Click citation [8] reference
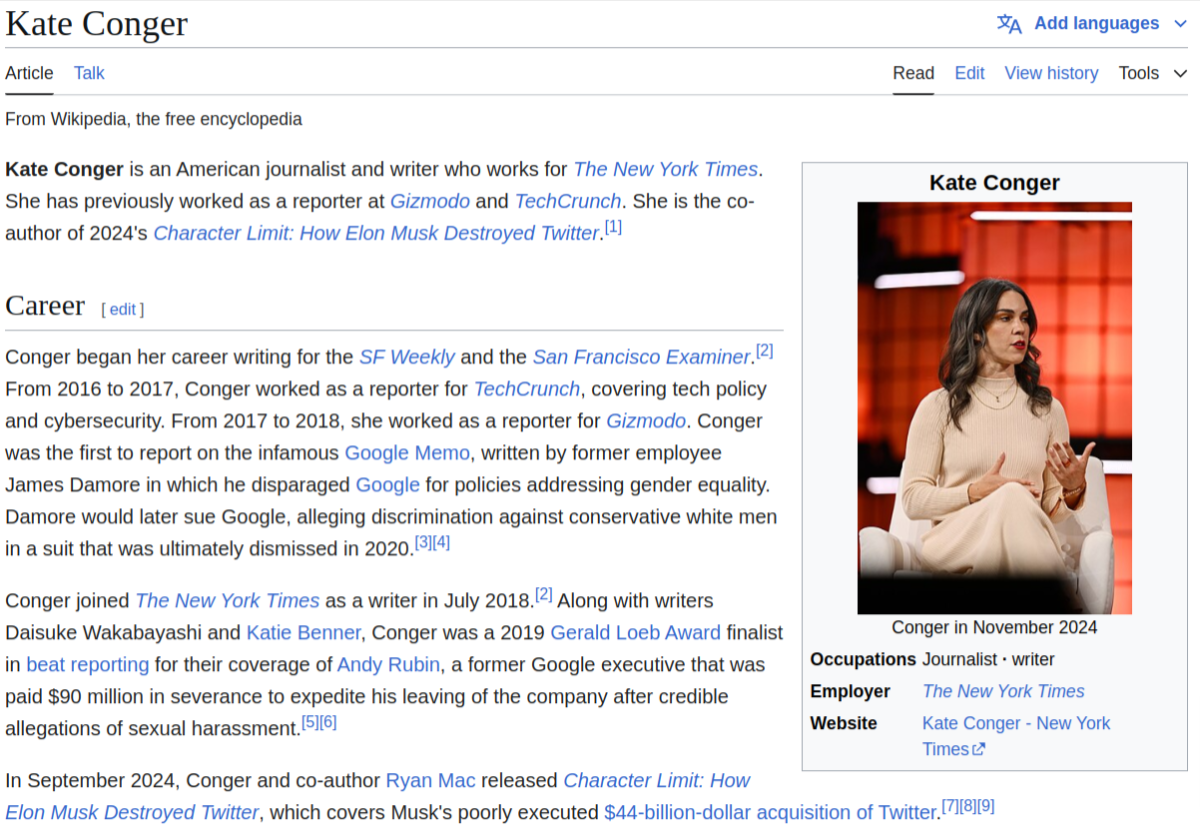Image resolution: width=1200 pixels, height=840 pixels. point(968,807)
